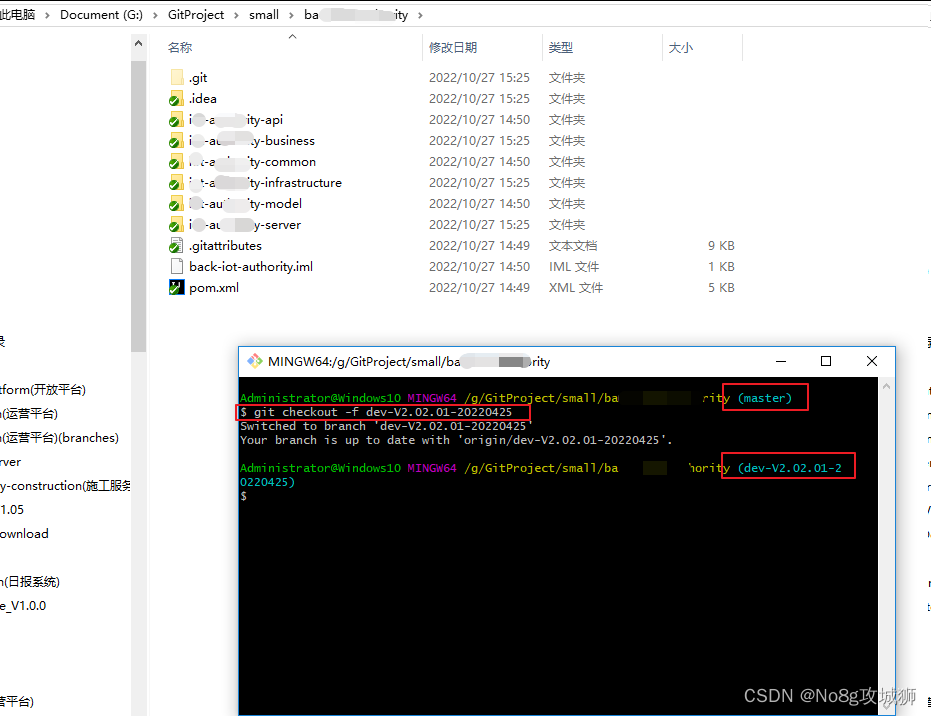Click the .gitattributes file icon
This screenshot has width=931, height=716.
[176, 245]
